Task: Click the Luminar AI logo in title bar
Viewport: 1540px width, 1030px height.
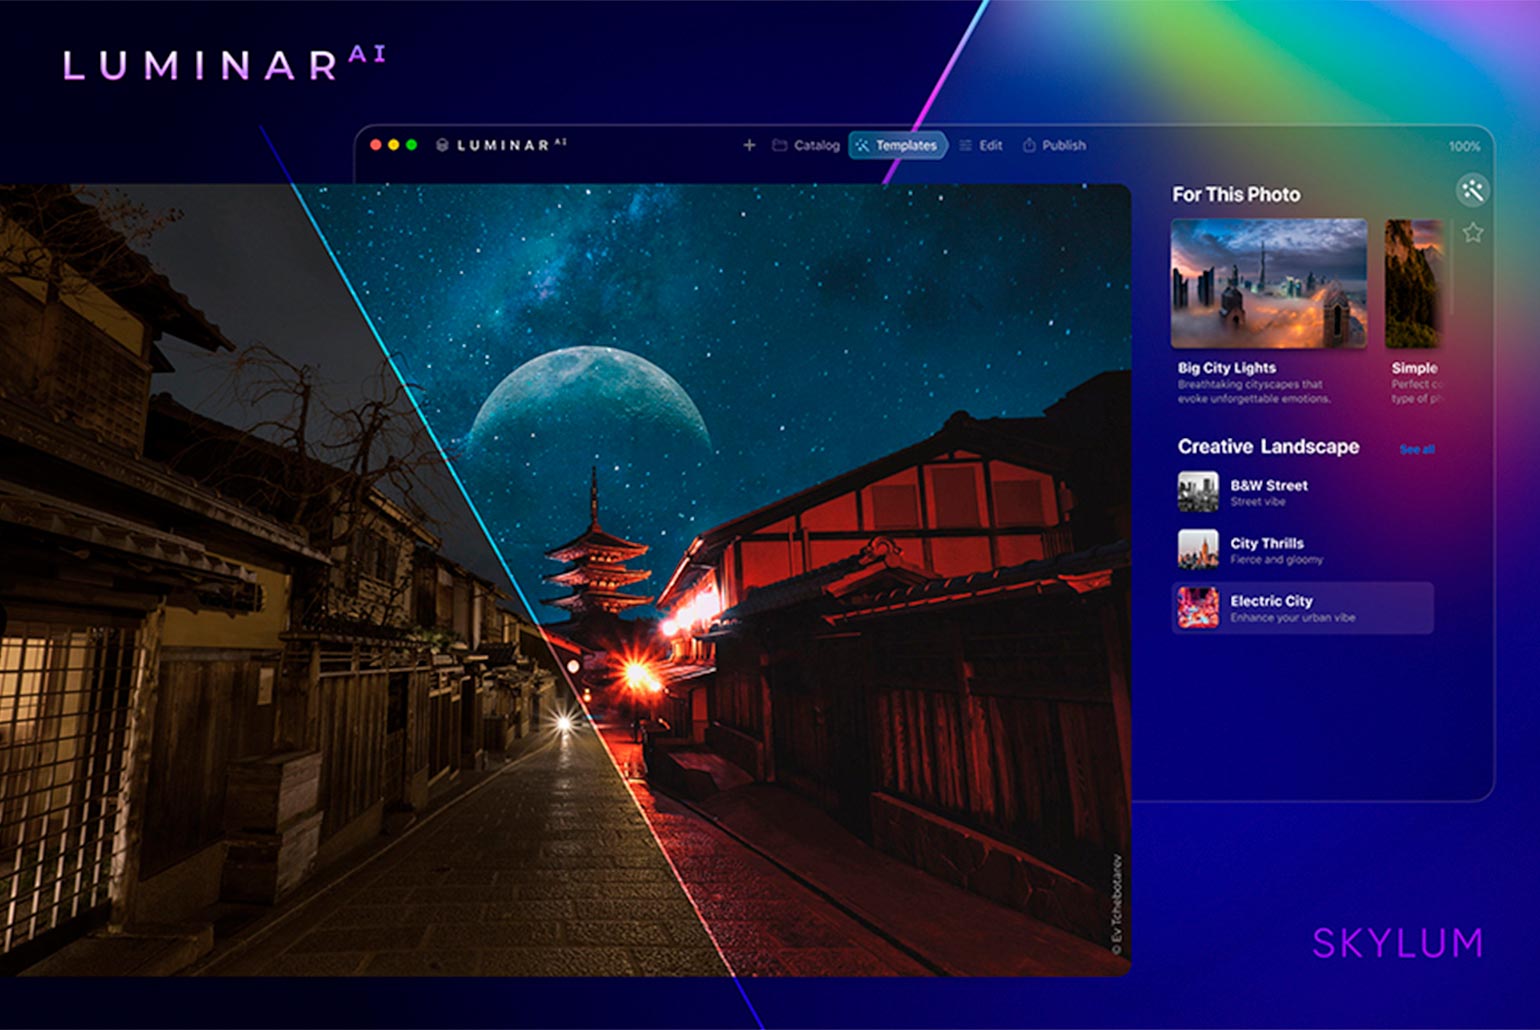Action: (501, 145)
